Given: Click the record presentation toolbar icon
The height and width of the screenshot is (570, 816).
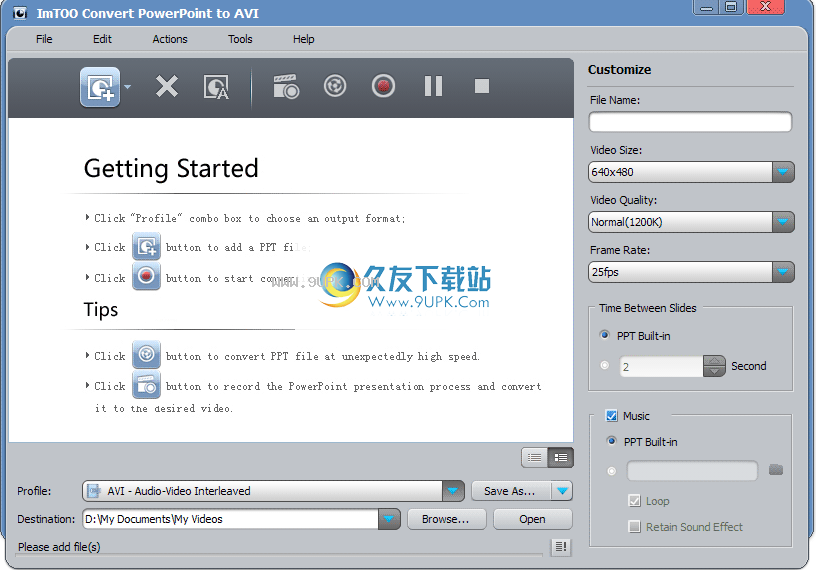Looking at the screenshot, I should click(x=286, y=86).
